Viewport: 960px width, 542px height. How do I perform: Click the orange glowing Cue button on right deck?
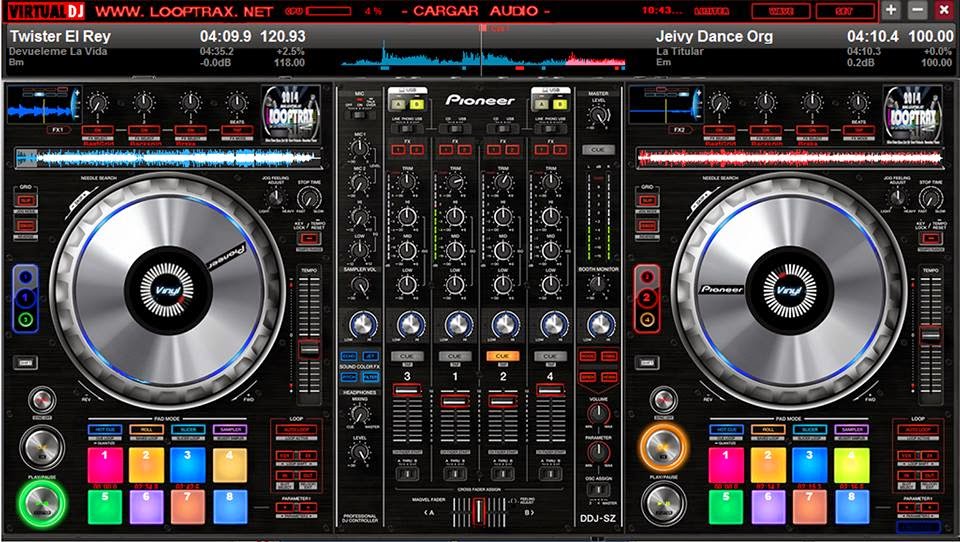(x=664, y=447)
